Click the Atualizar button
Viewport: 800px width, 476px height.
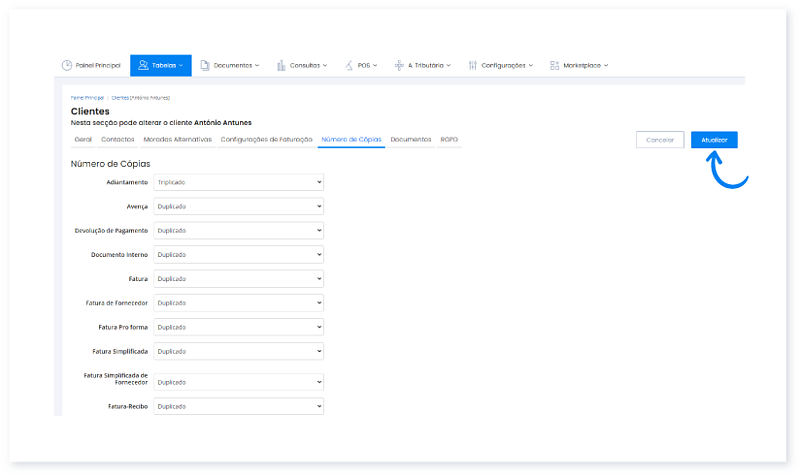tap(714, 140)
